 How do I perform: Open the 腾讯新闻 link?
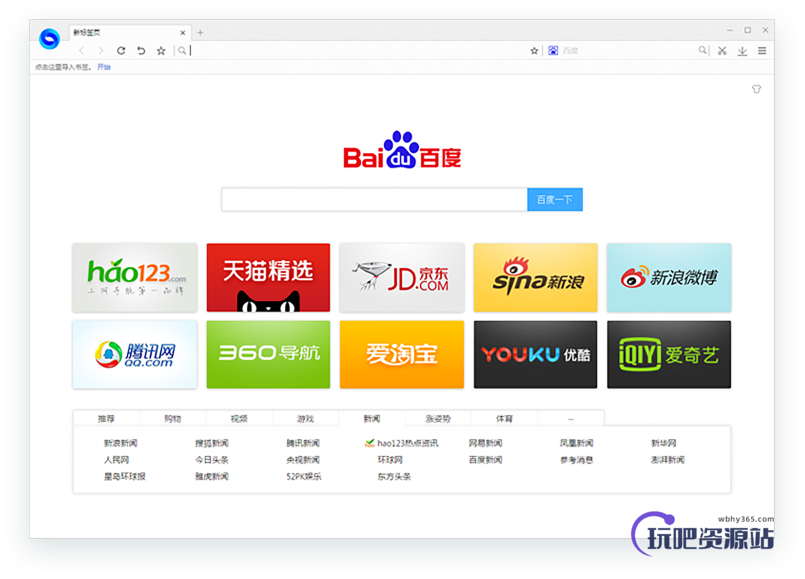pos(303,443)
